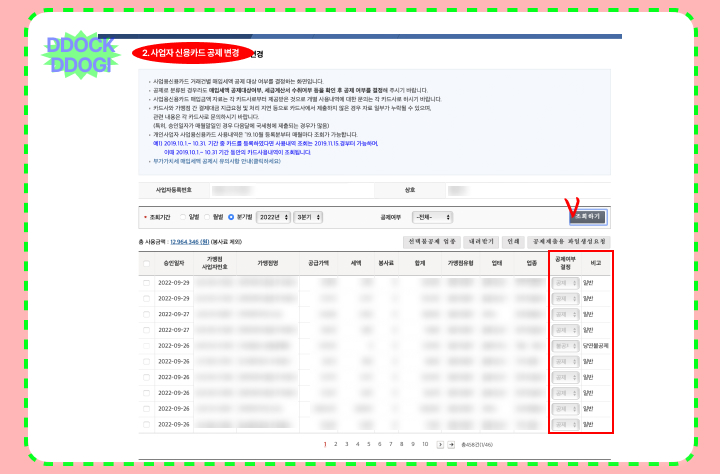Click the 공제제출용 파일생성요청 button
This screenshot has width=720, height=474.
tap(568, 242)
